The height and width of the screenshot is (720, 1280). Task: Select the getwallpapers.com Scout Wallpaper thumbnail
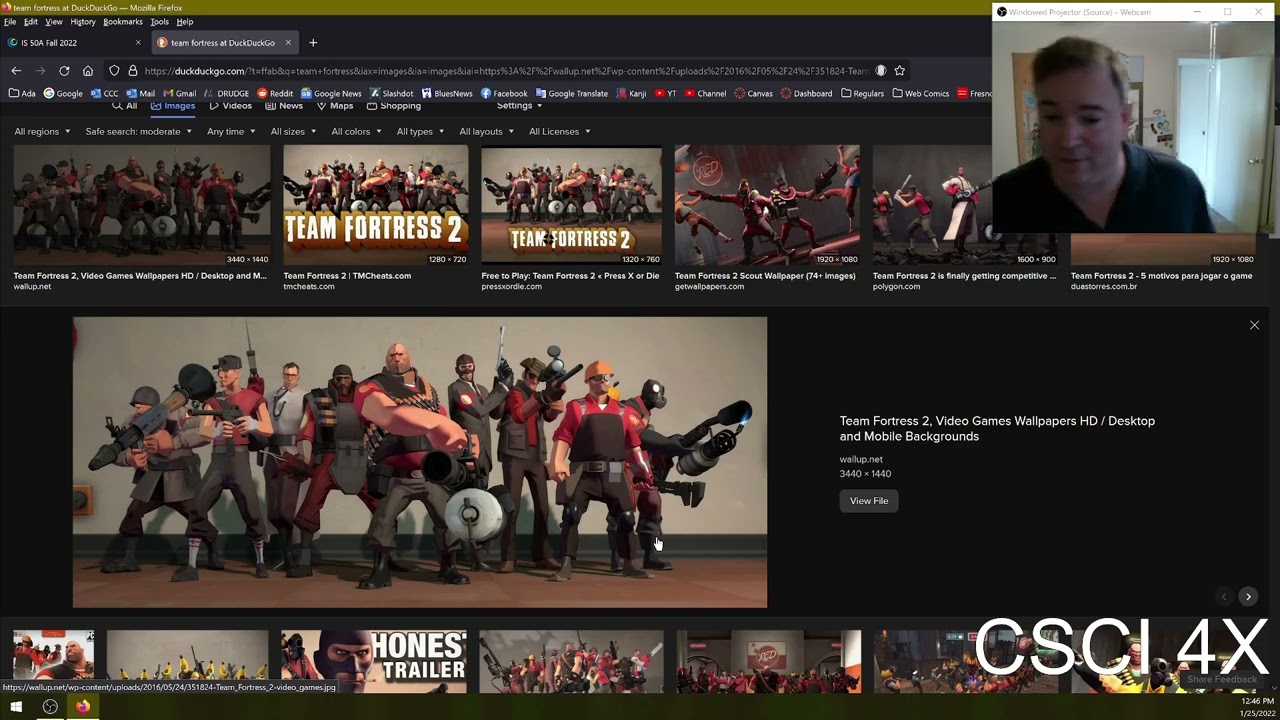click(767, 205)
